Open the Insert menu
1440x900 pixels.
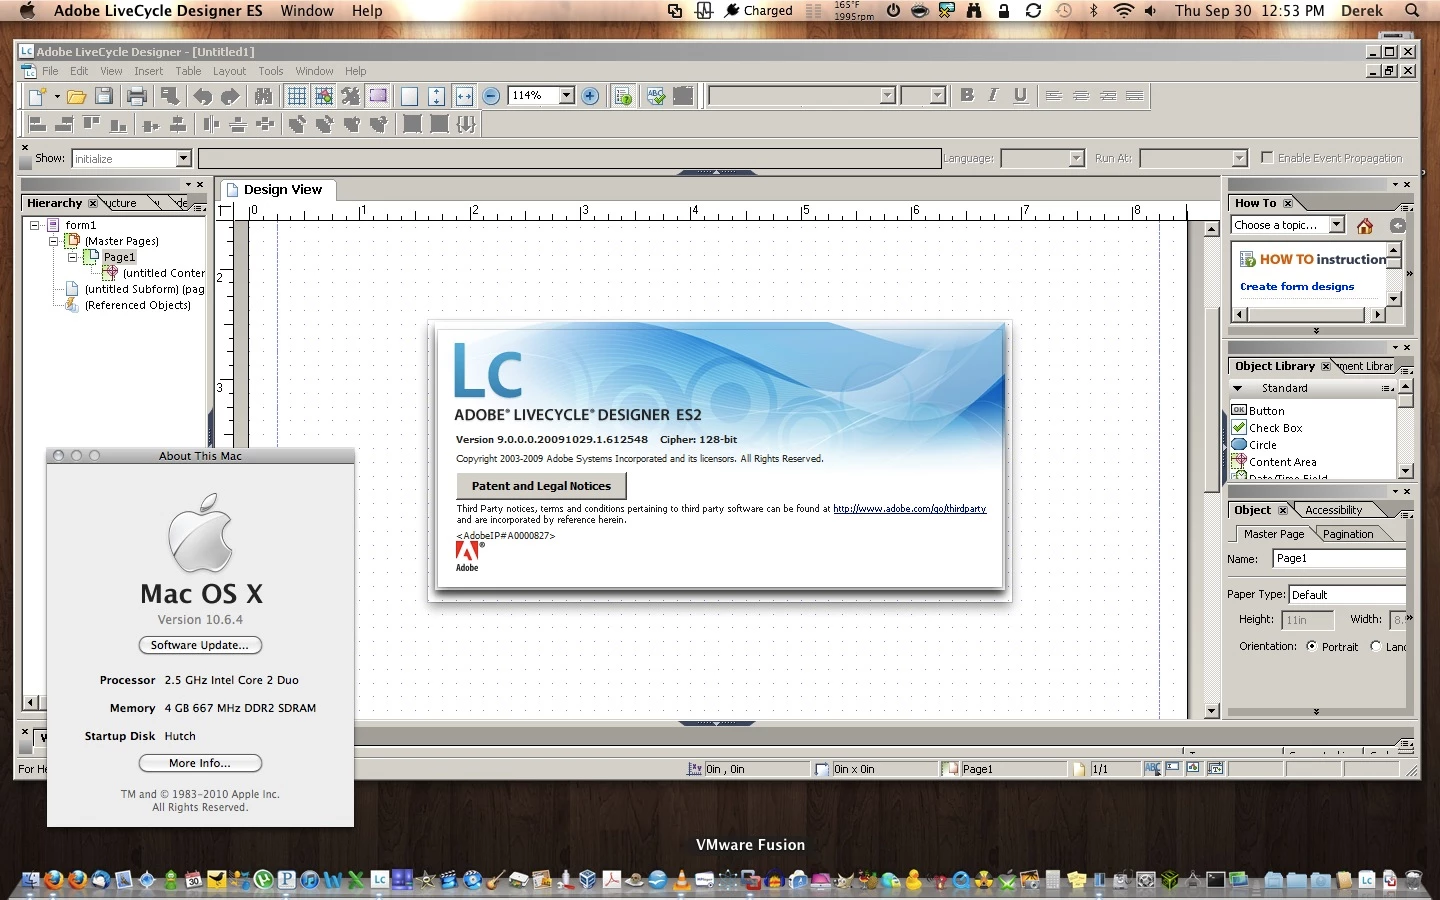(148, 71)
